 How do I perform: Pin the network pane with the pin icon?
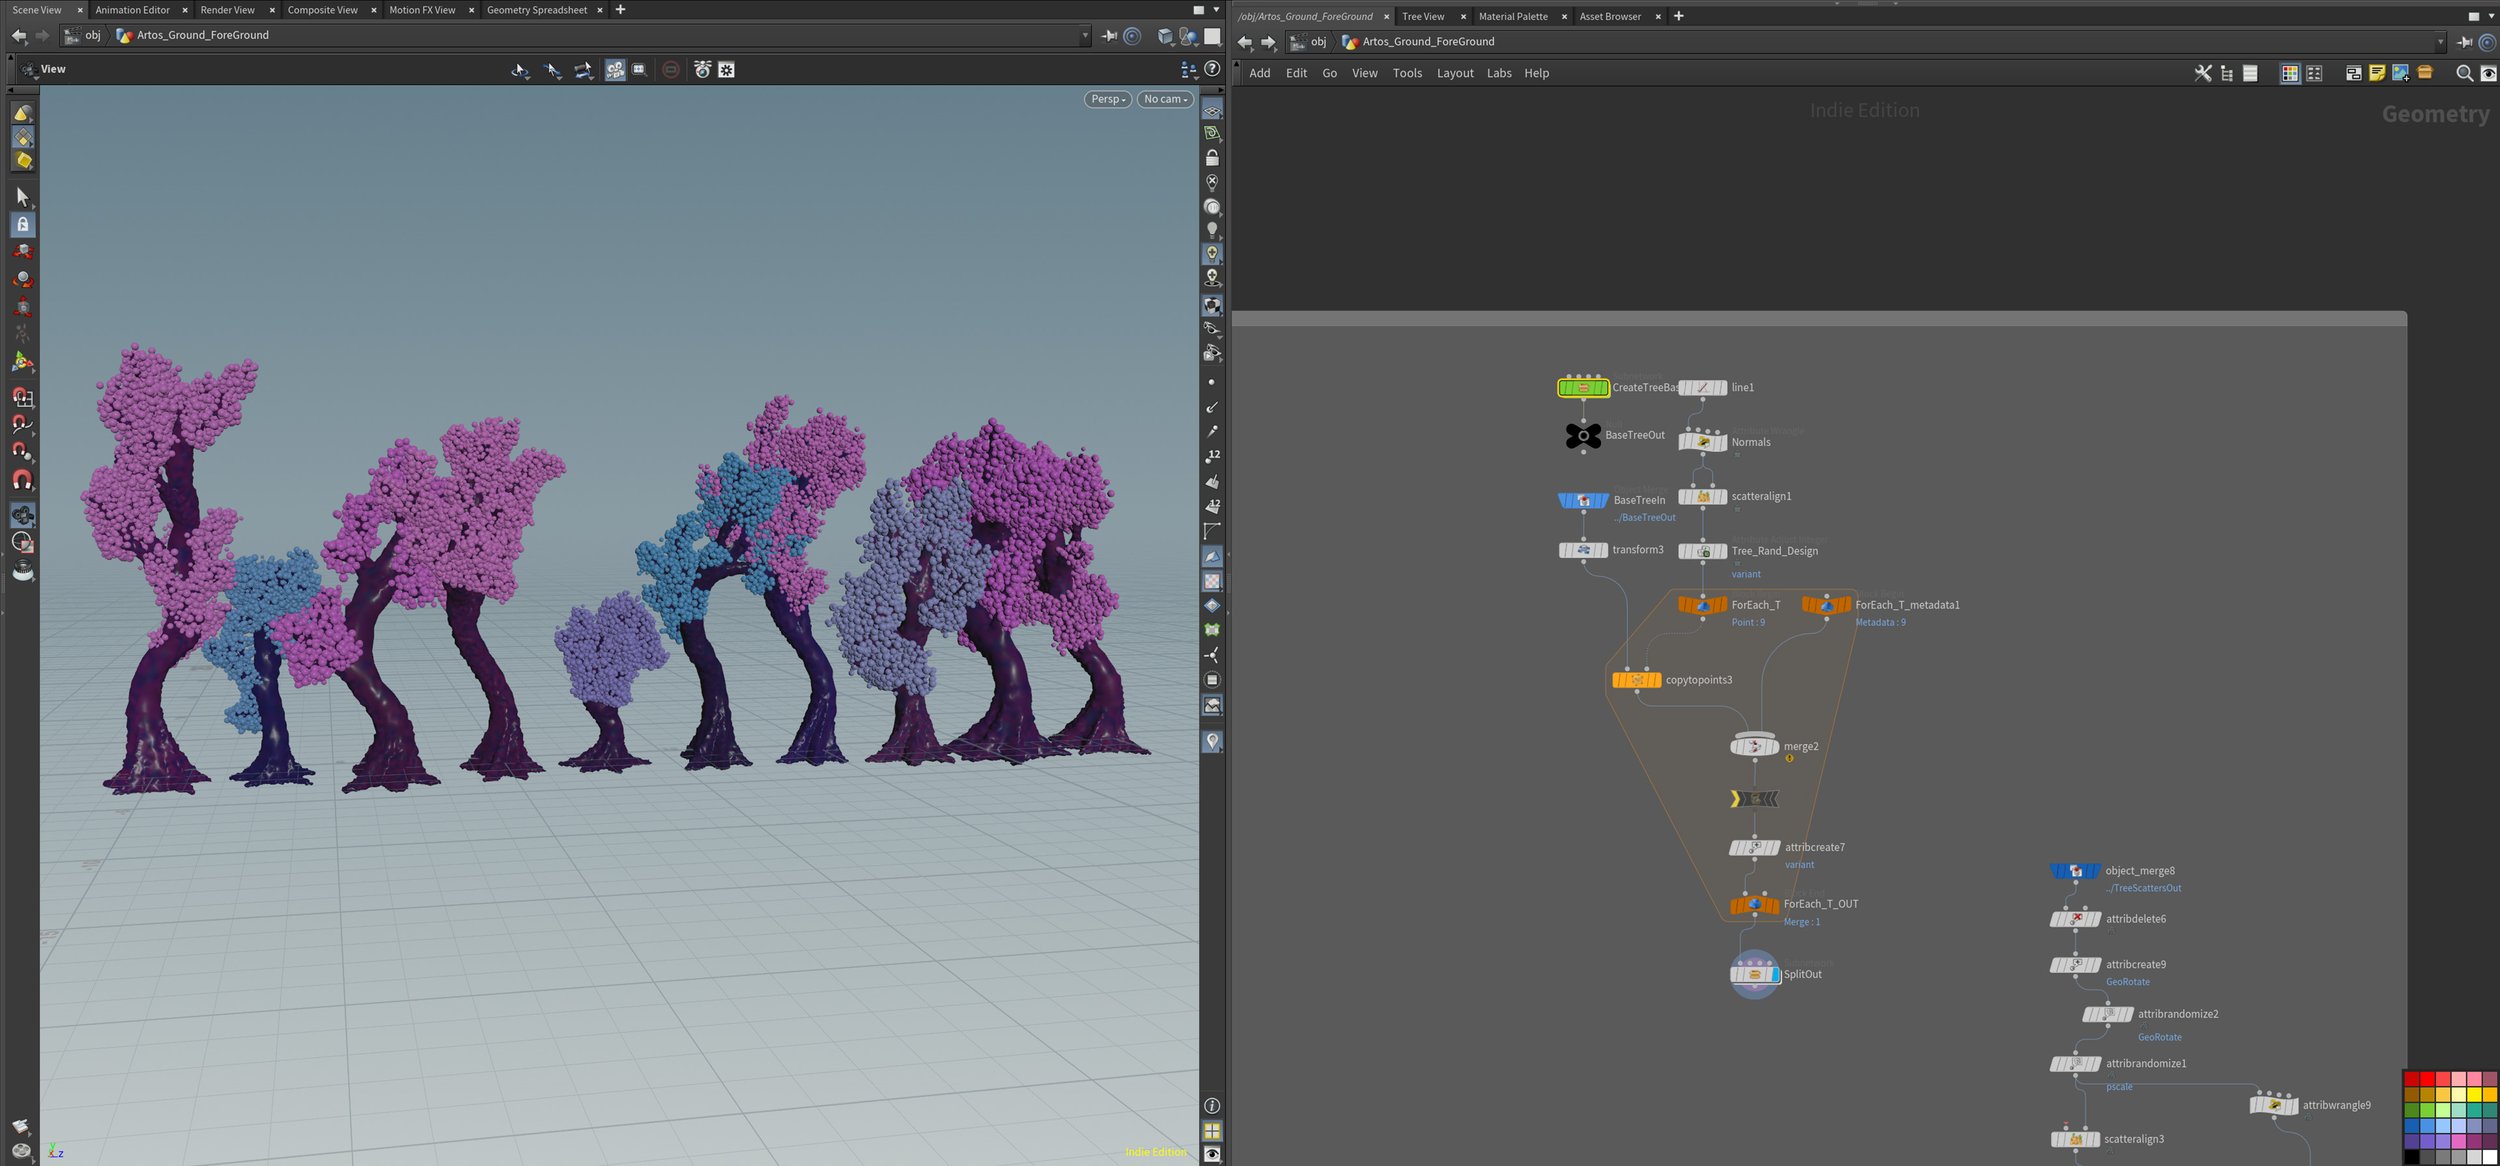(2465, 42)
